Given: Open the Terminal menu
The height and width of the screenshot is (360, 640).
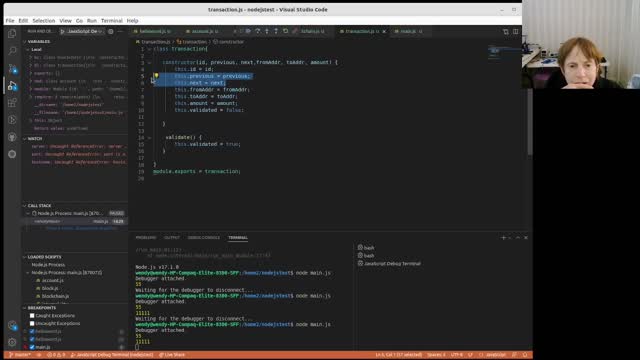Looking at the screenshot, I should pos(111,20).
